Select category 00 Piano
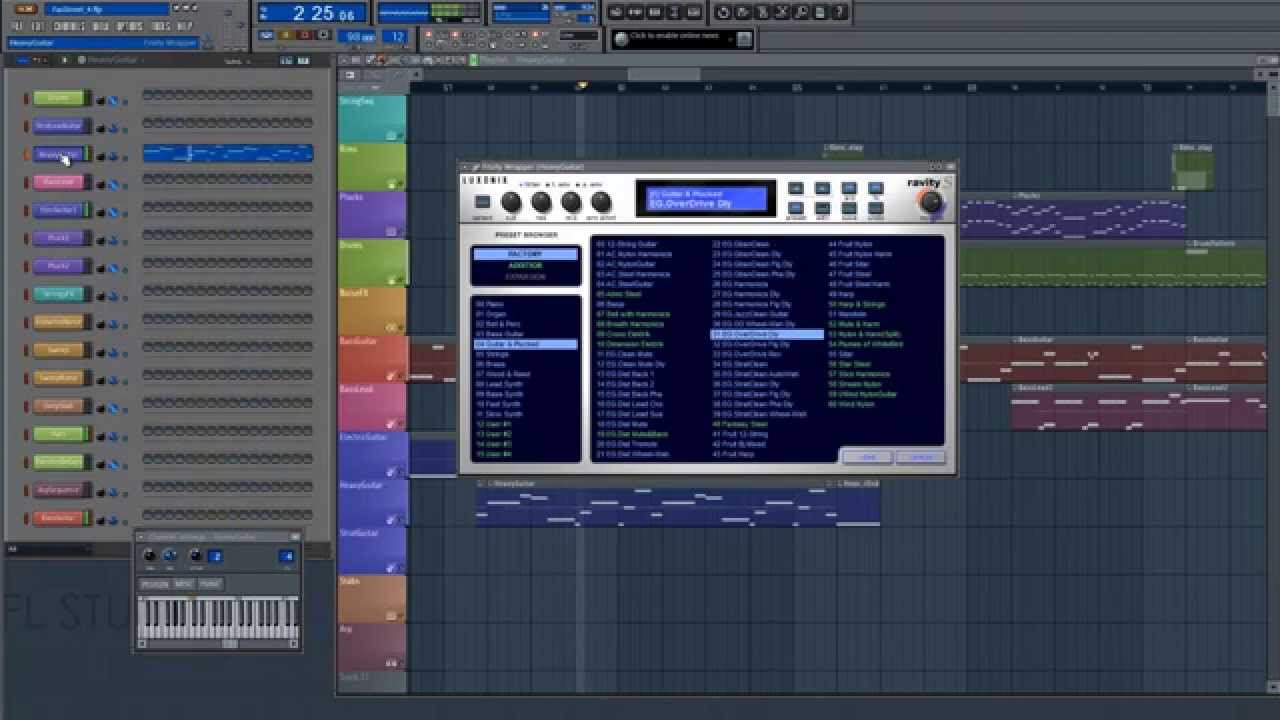 [x=490, y=304]
